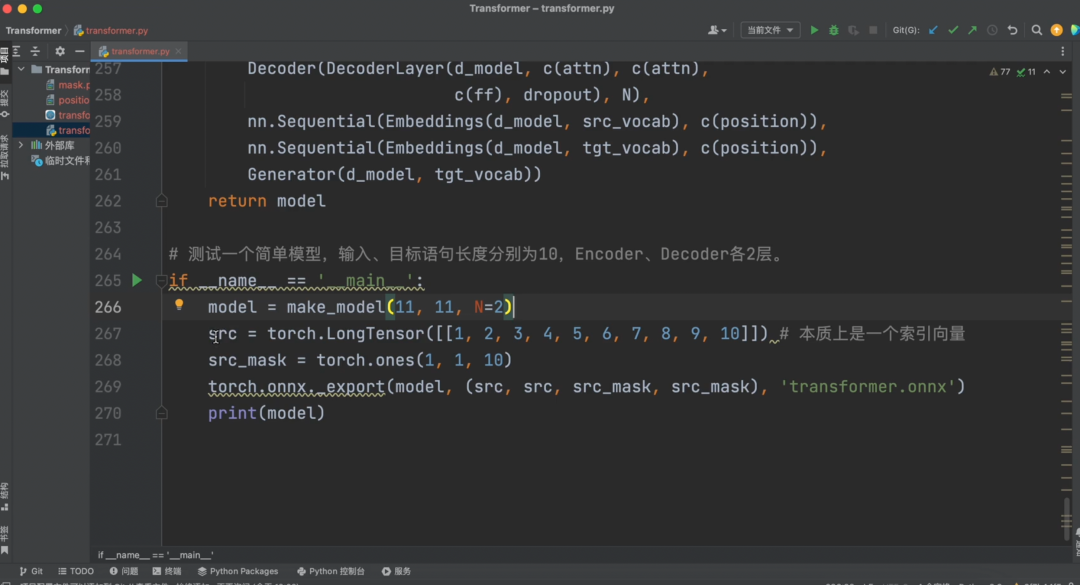Image resolution: width=1080 pixels, height=585 pixels.
Task: Click the orange IDE update icon
Action: click(x=1057, y=30)
